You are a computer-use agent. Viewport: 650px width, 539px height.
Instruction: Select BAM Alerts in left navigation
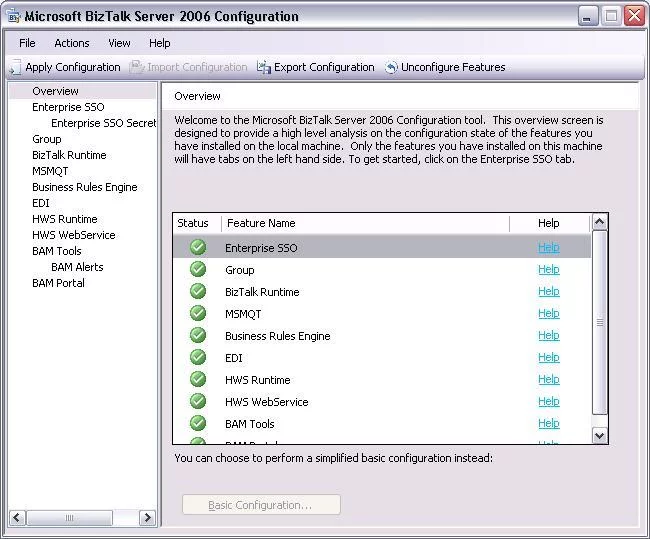pos(77,267)
